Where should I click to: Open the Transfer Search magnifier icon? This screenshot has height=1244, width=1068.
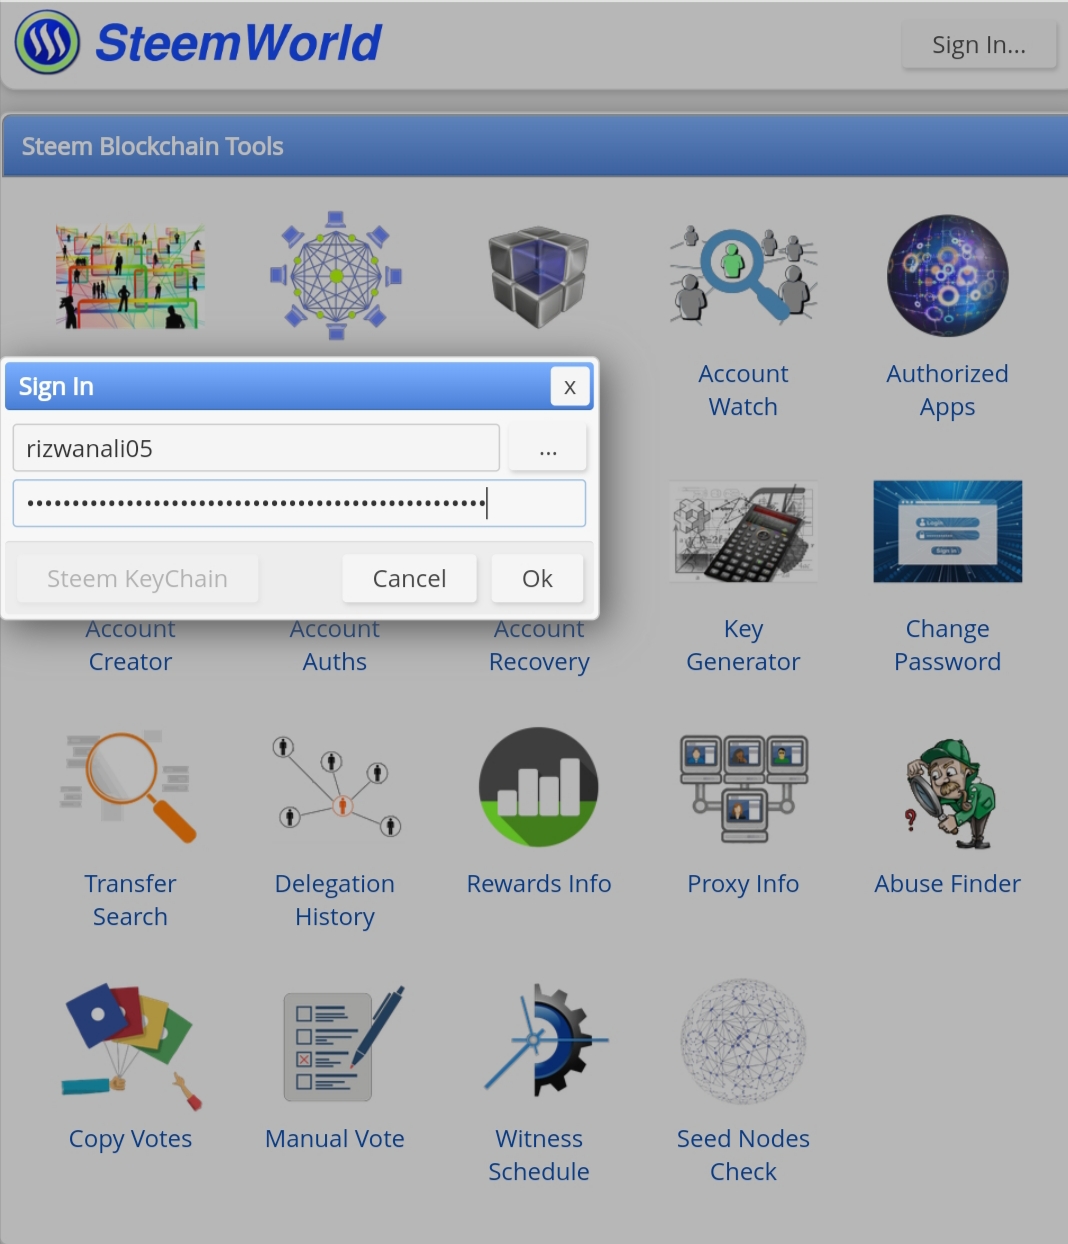[x=130, y=787]
